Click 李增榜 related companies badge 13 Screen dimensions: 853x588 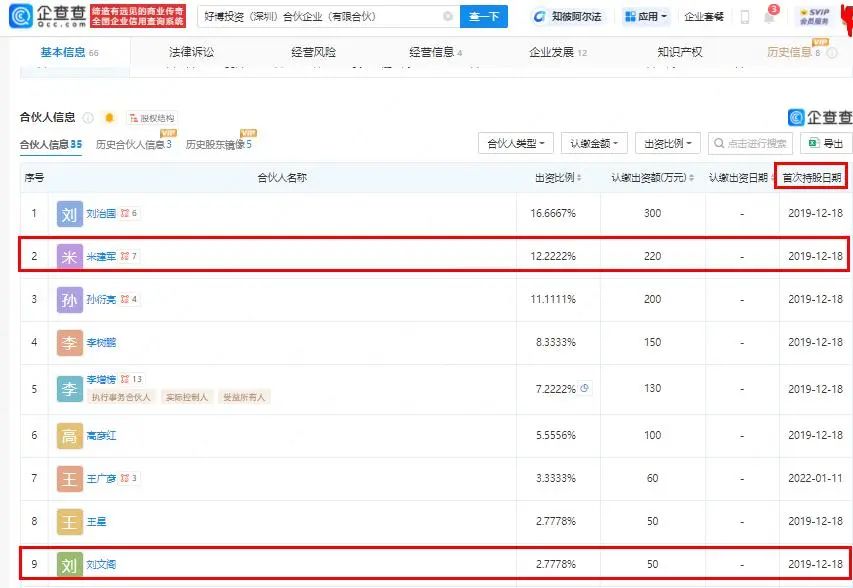pos(132,379)
